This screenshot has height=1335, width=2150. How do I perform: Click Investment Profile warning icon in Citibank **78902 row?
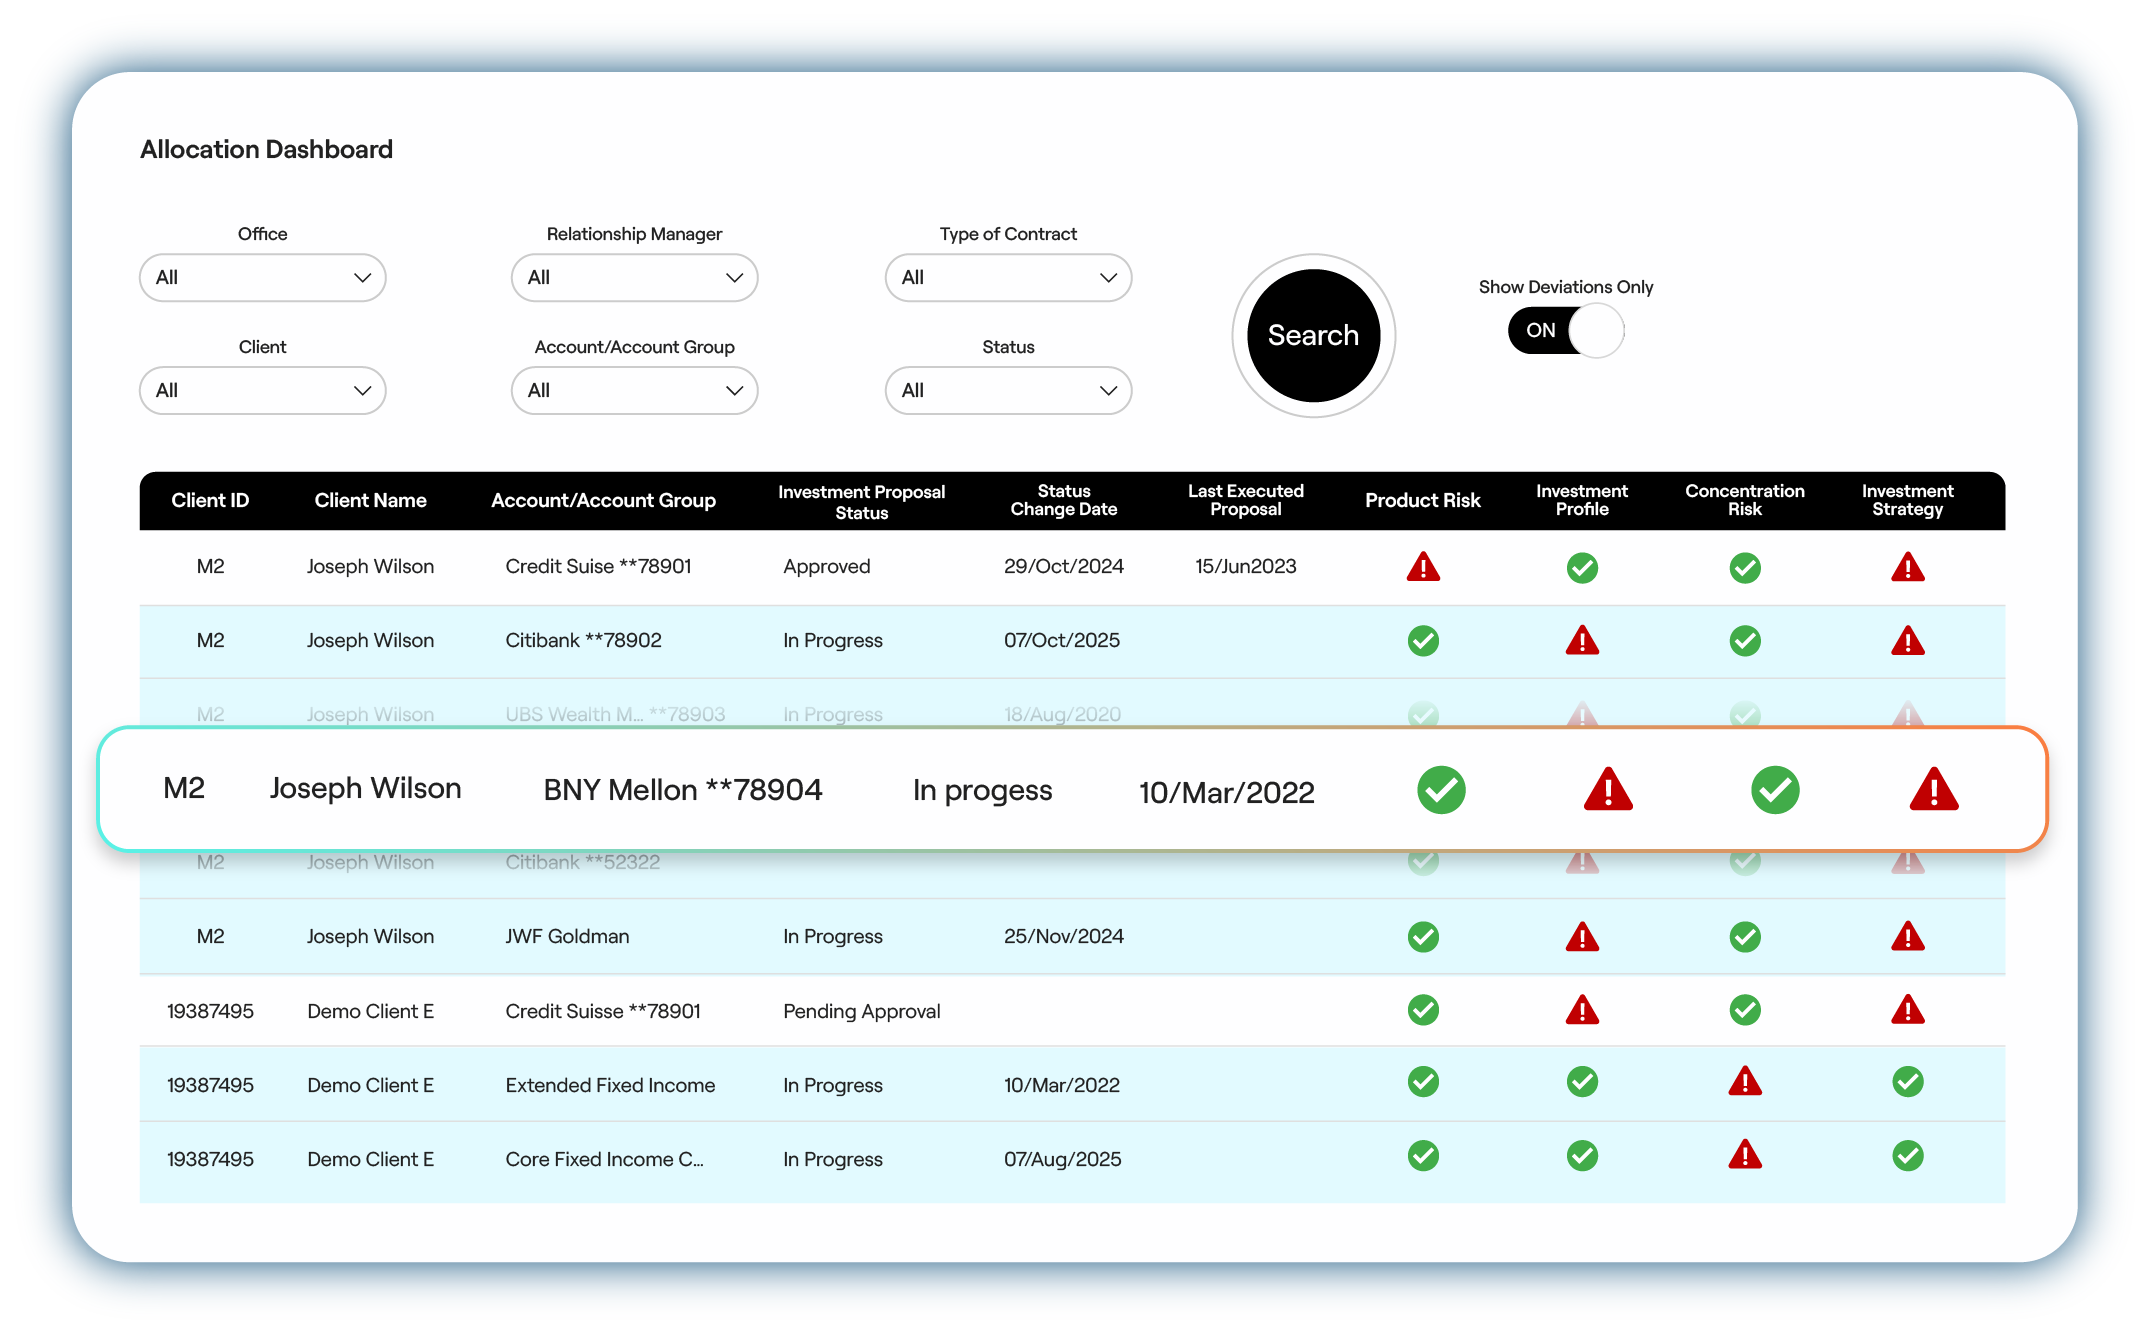point(1581,640)
